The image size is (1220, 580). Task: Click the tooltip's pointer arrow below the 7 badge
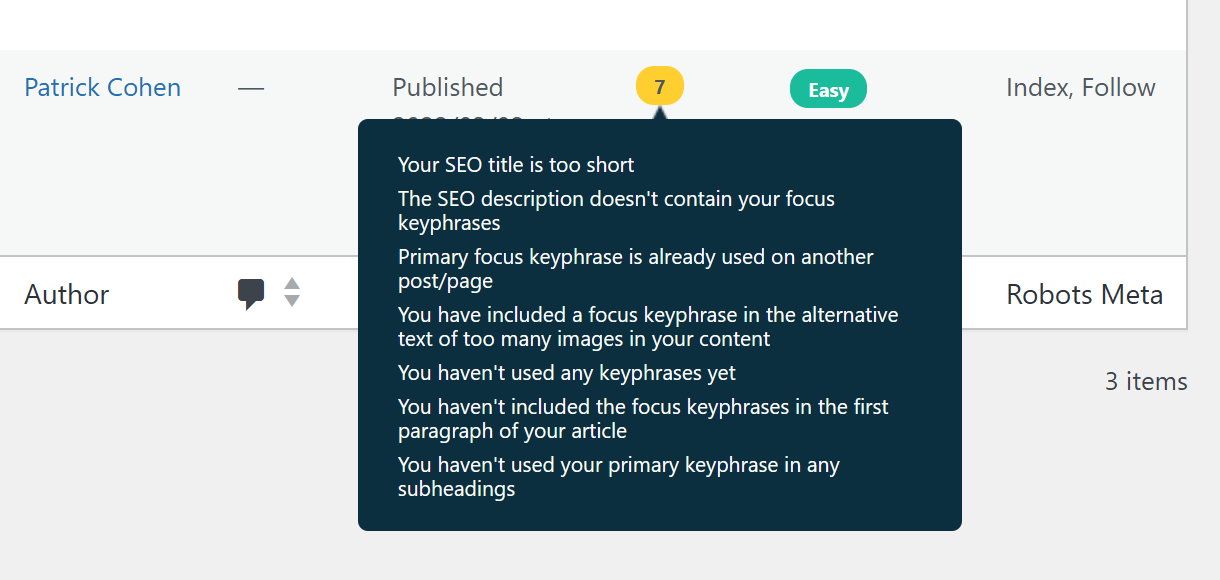(x=659, y=112)
